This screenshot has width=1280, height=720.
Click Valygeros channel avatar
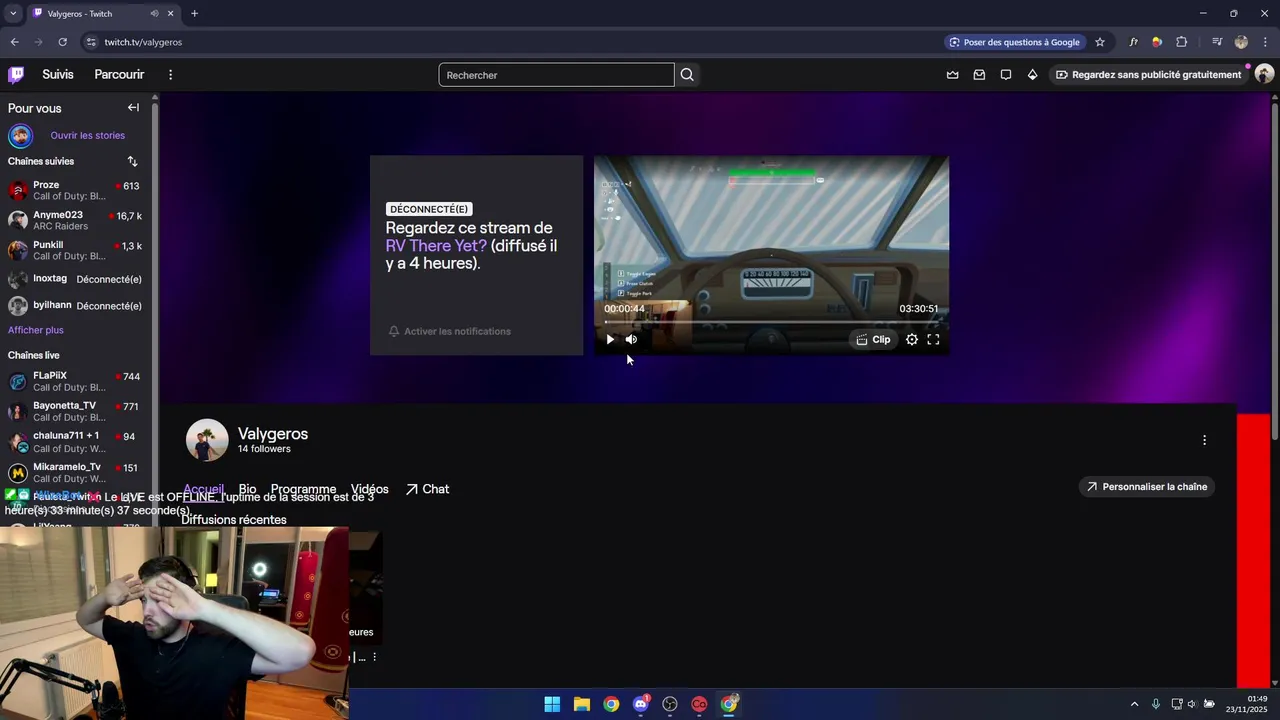pos(207,440)
